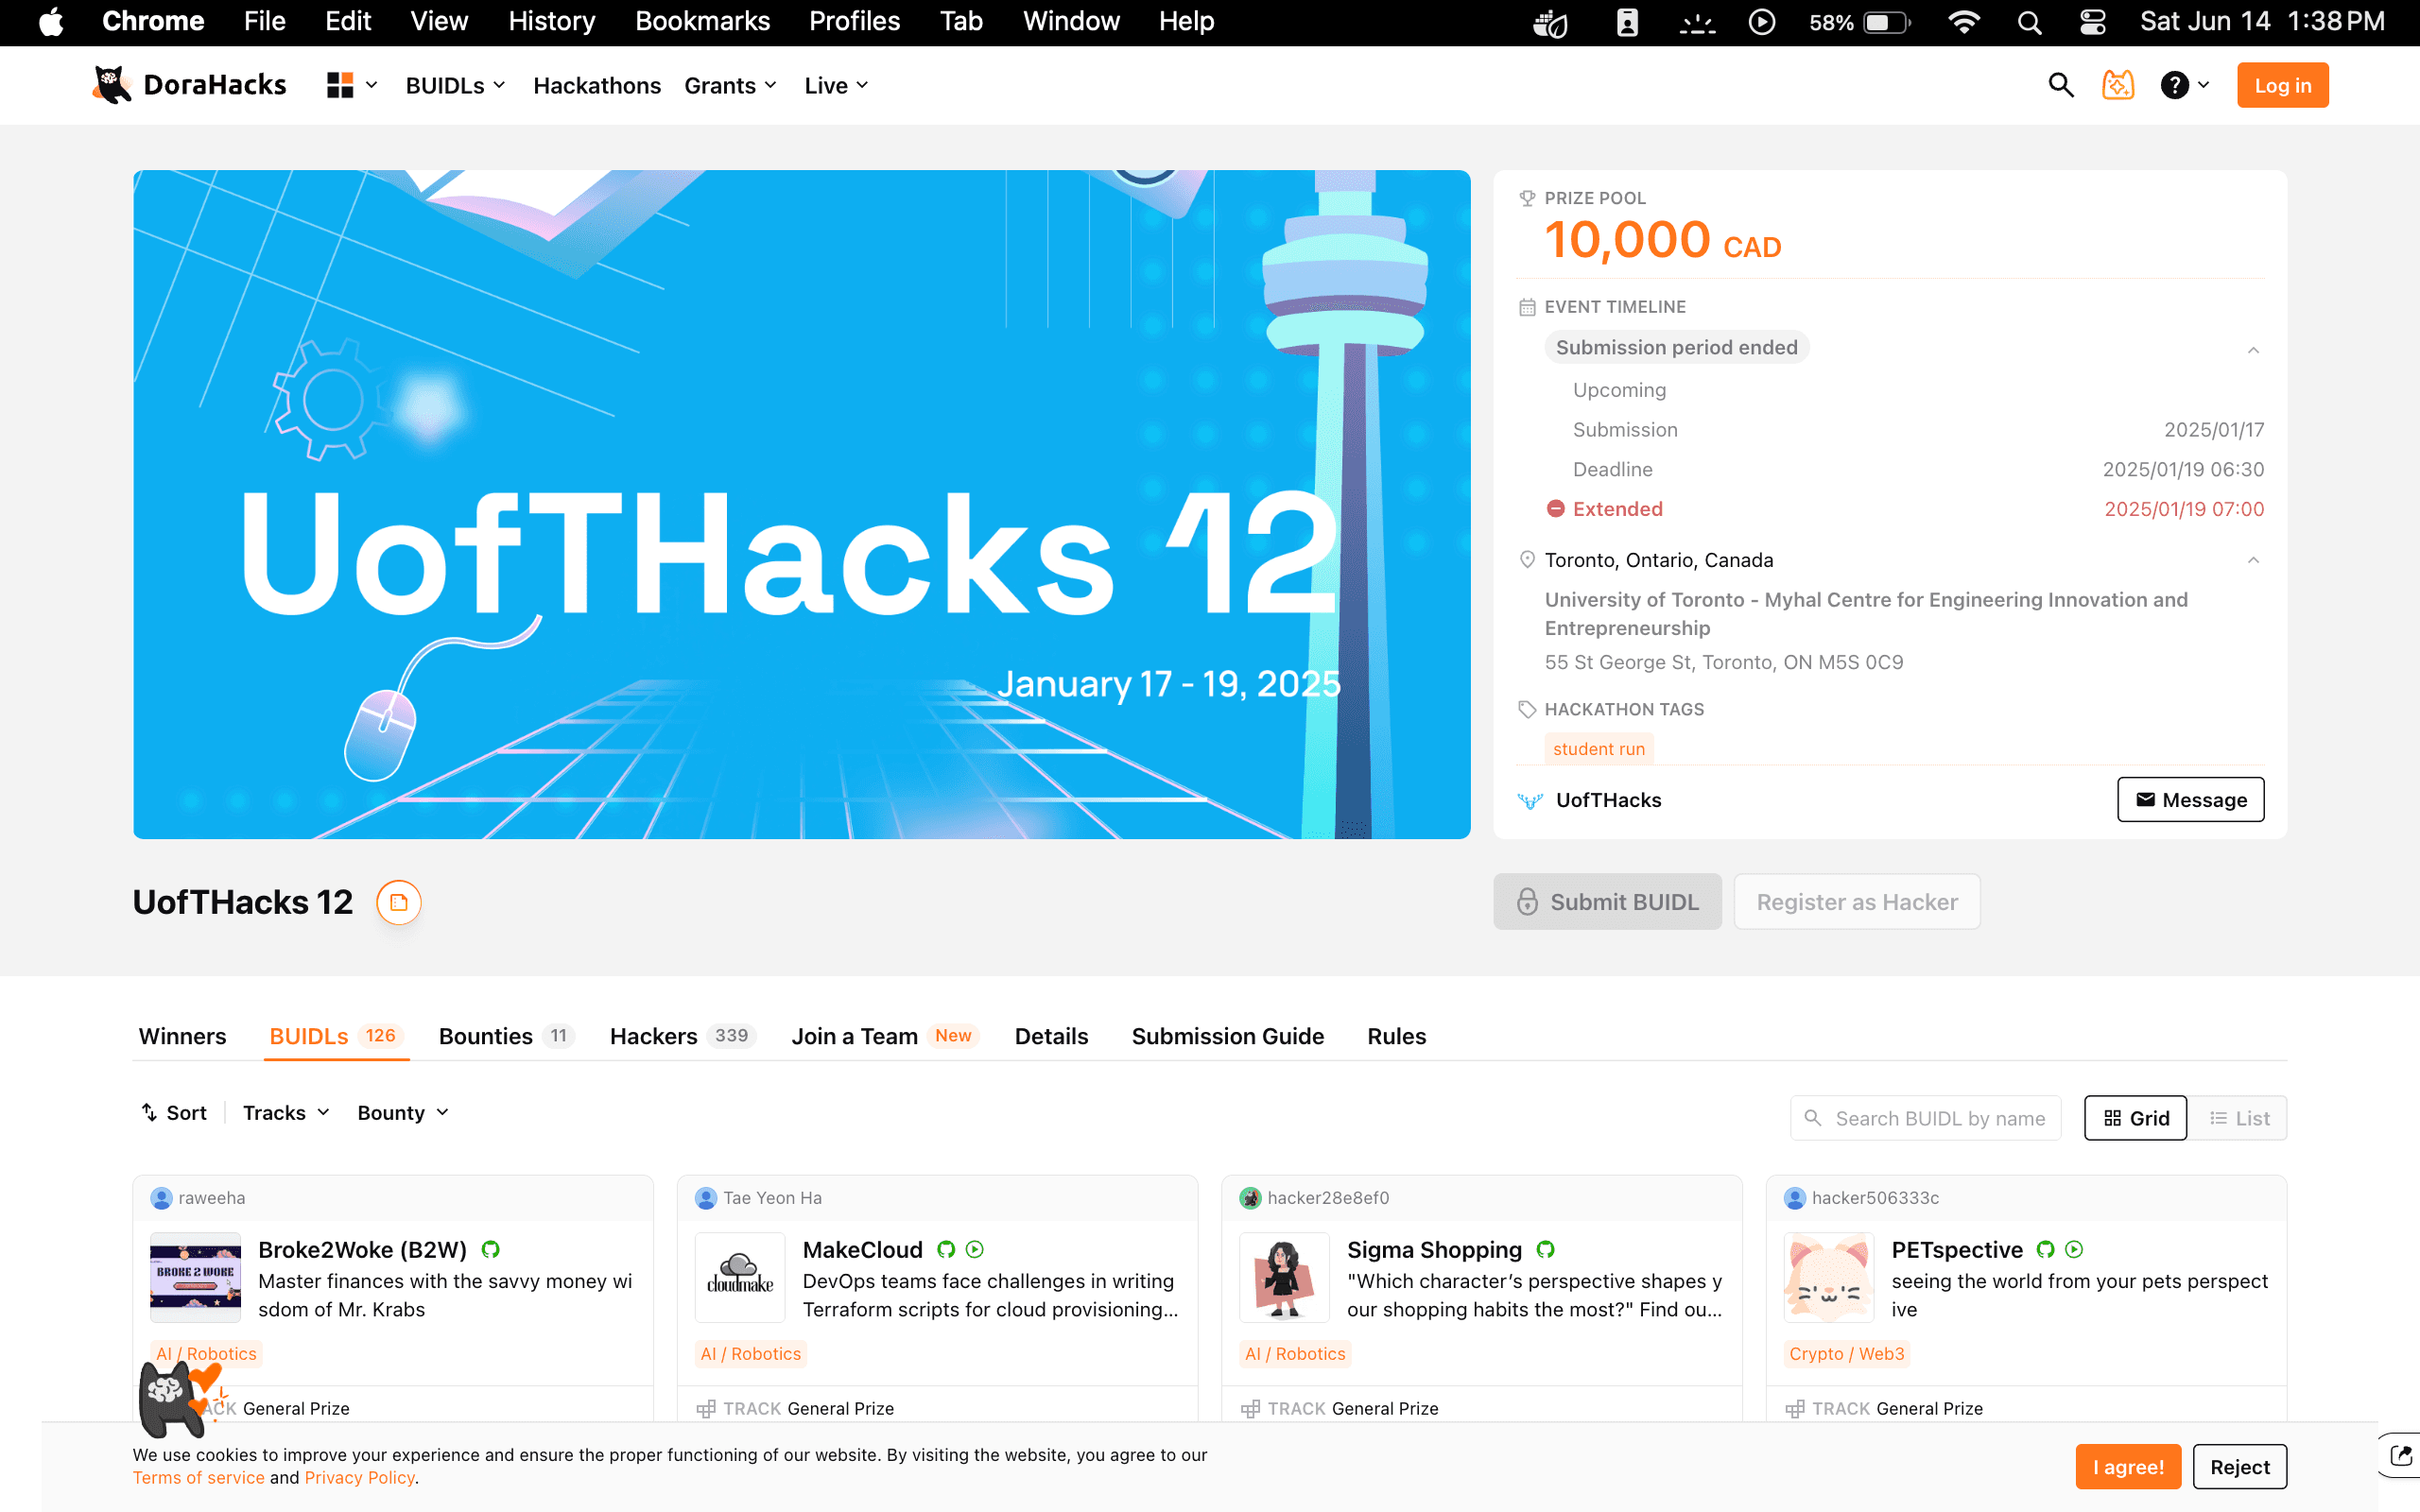This screenshot has height=1512, width=2420.
Task: Open the Join a Team tab
Action: tap(884, 1036)
